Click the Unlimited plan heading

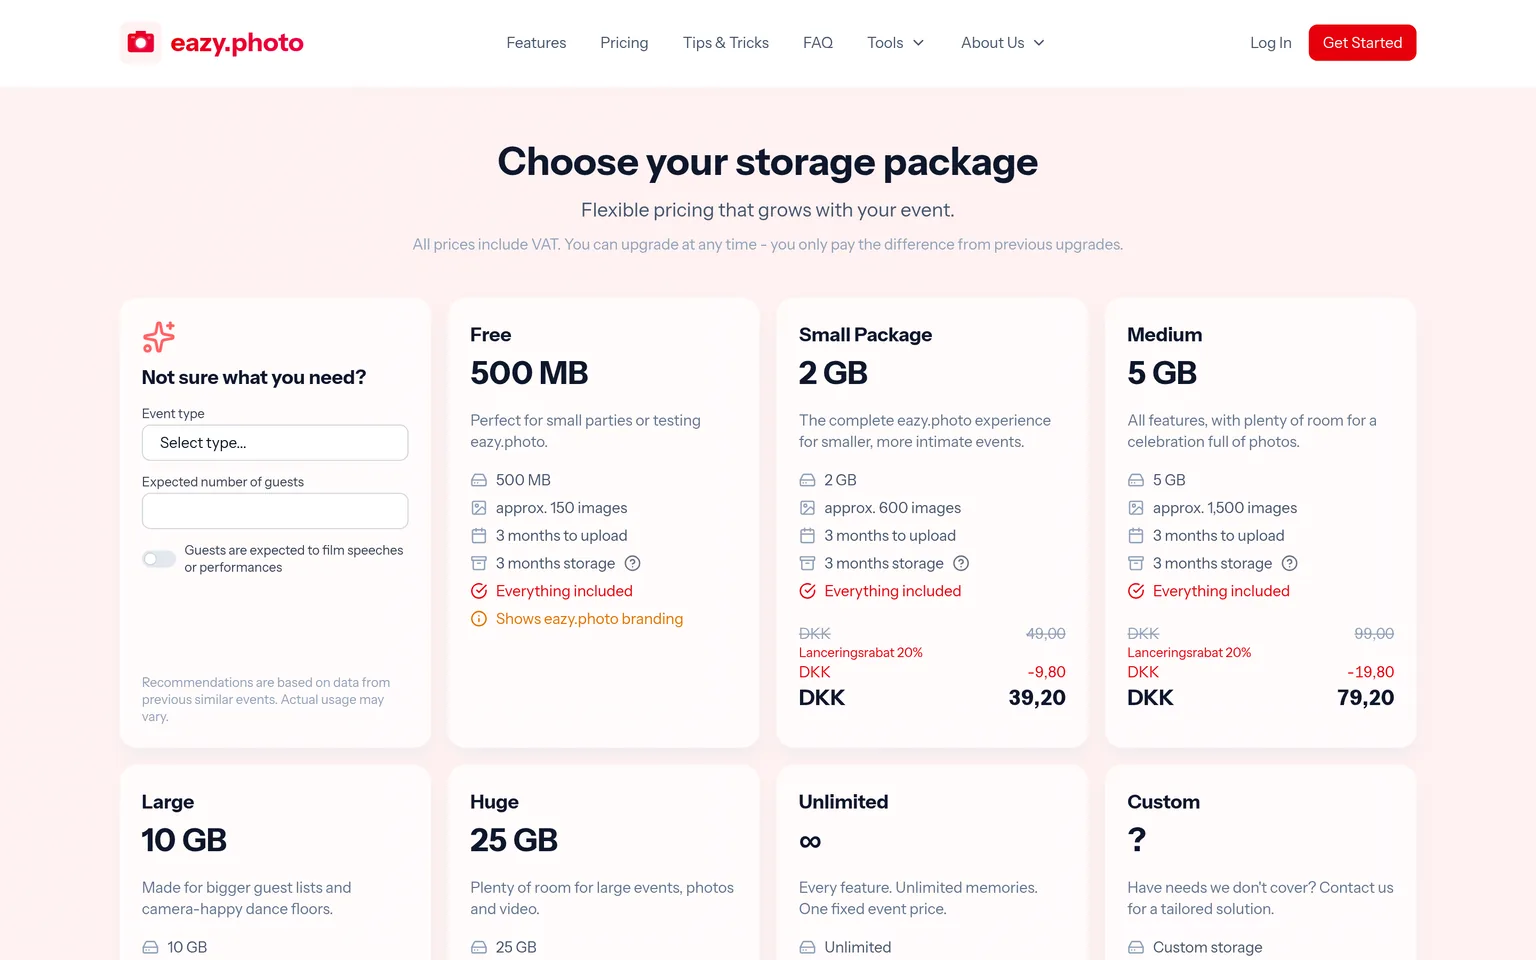pyautogui.click(x=843, y=802)
